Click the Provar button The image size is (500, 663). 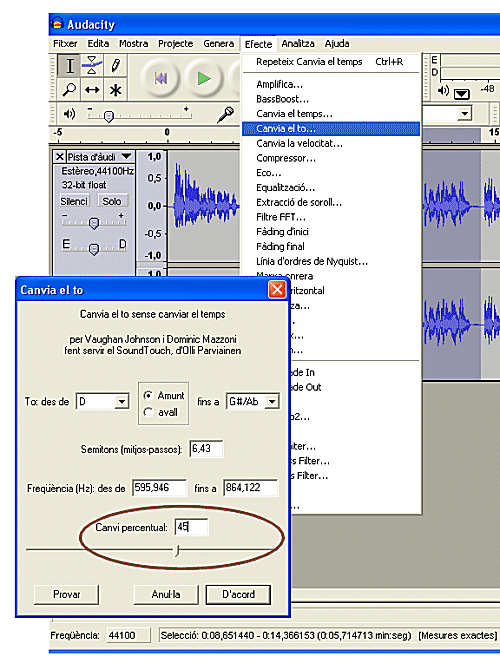pos(66,595)
